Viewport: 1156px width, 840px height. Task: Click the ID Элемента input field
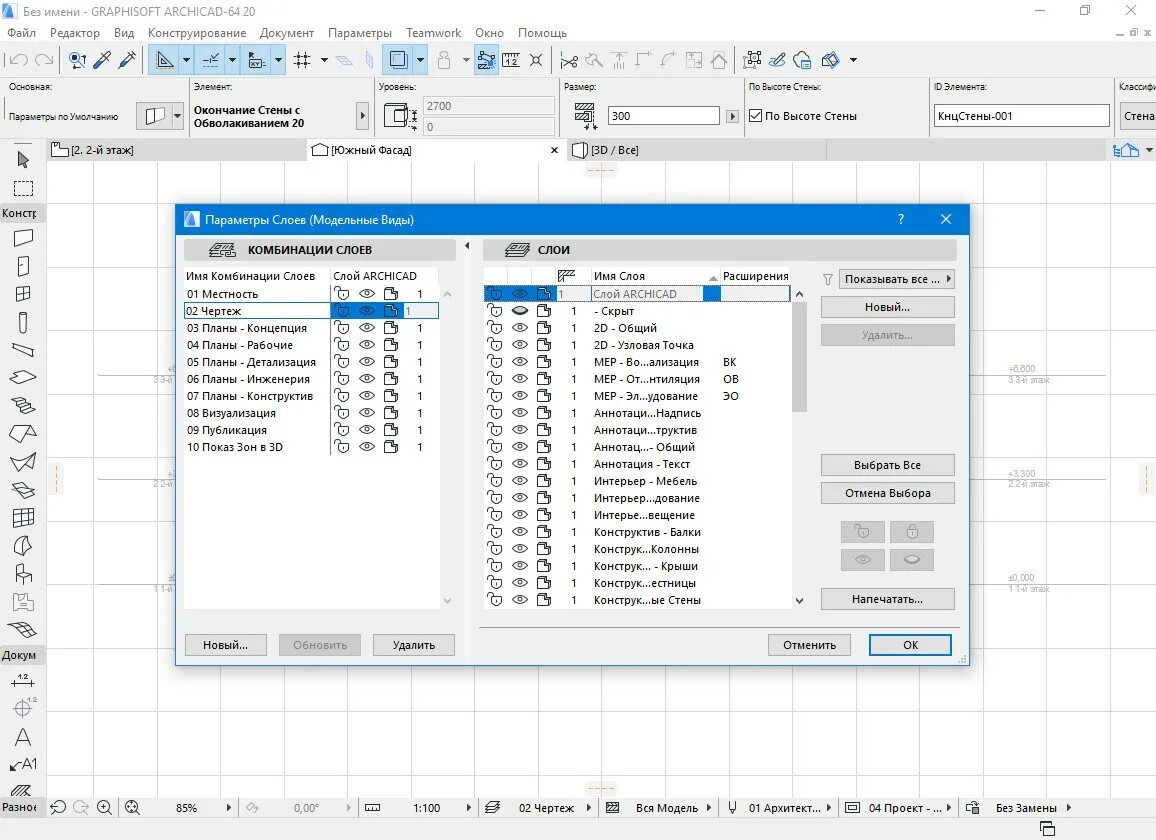pos(1021,116)
